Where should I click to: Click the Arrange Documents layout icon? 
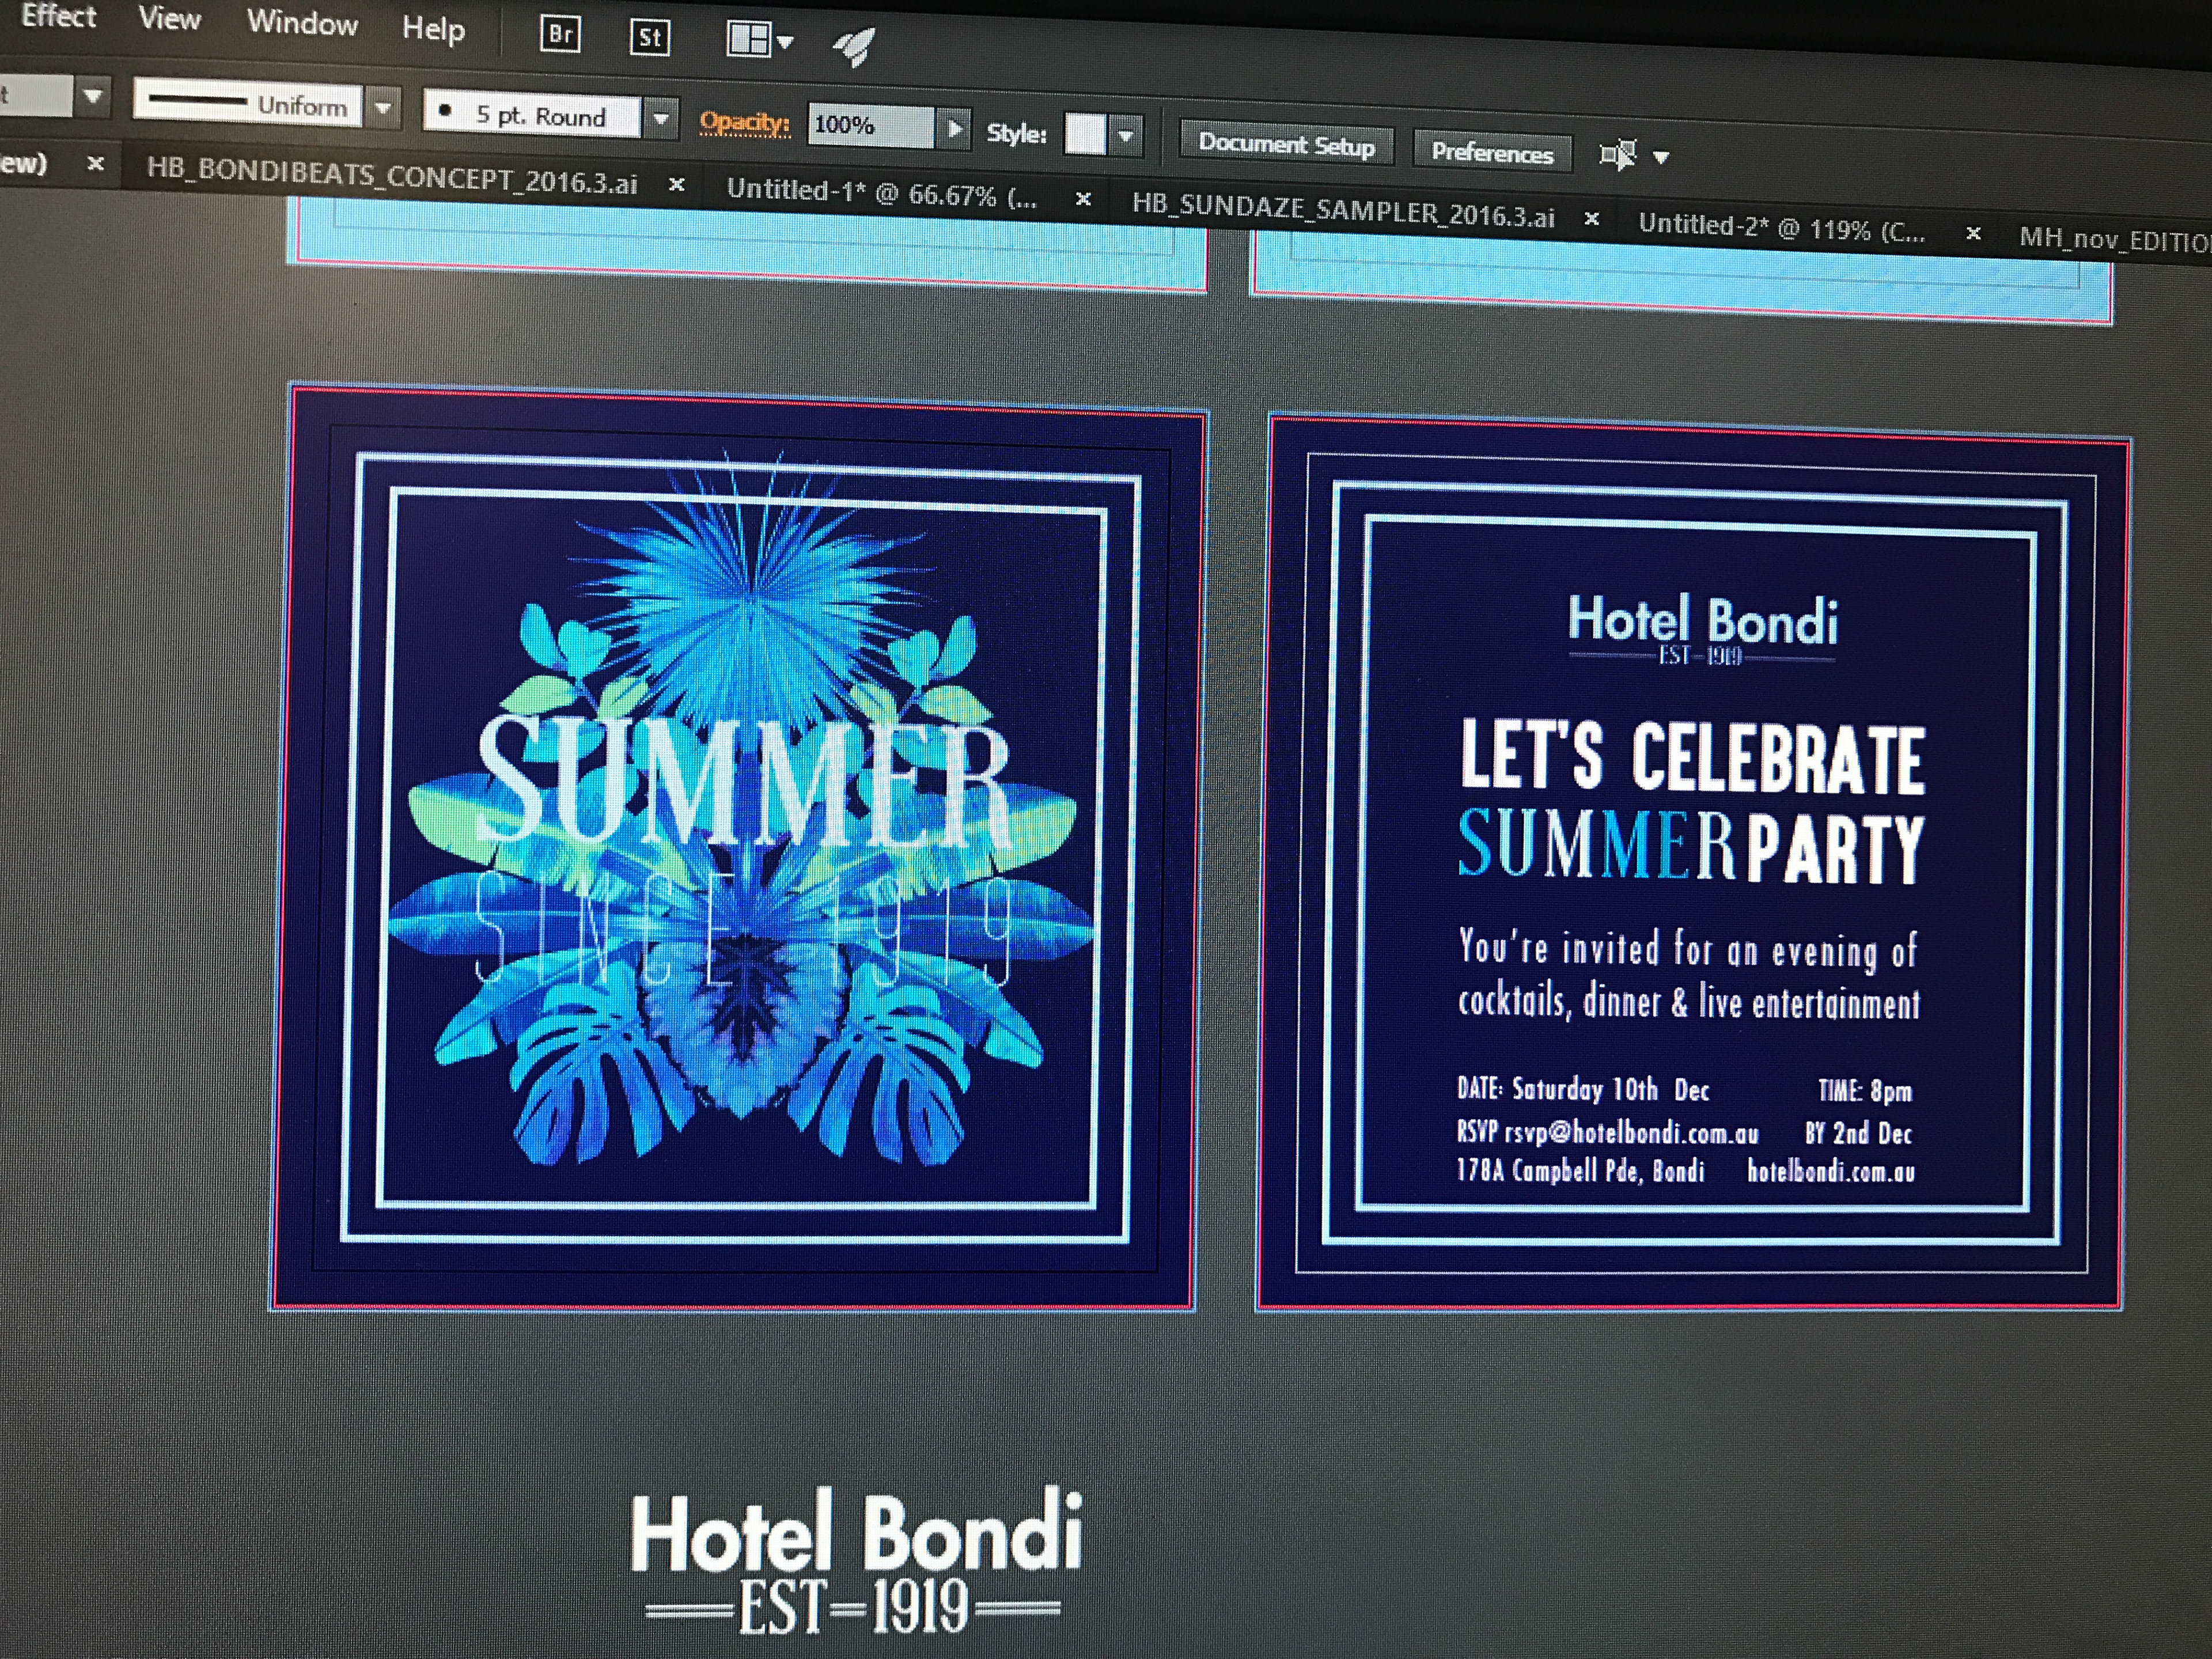pos(749,40)
